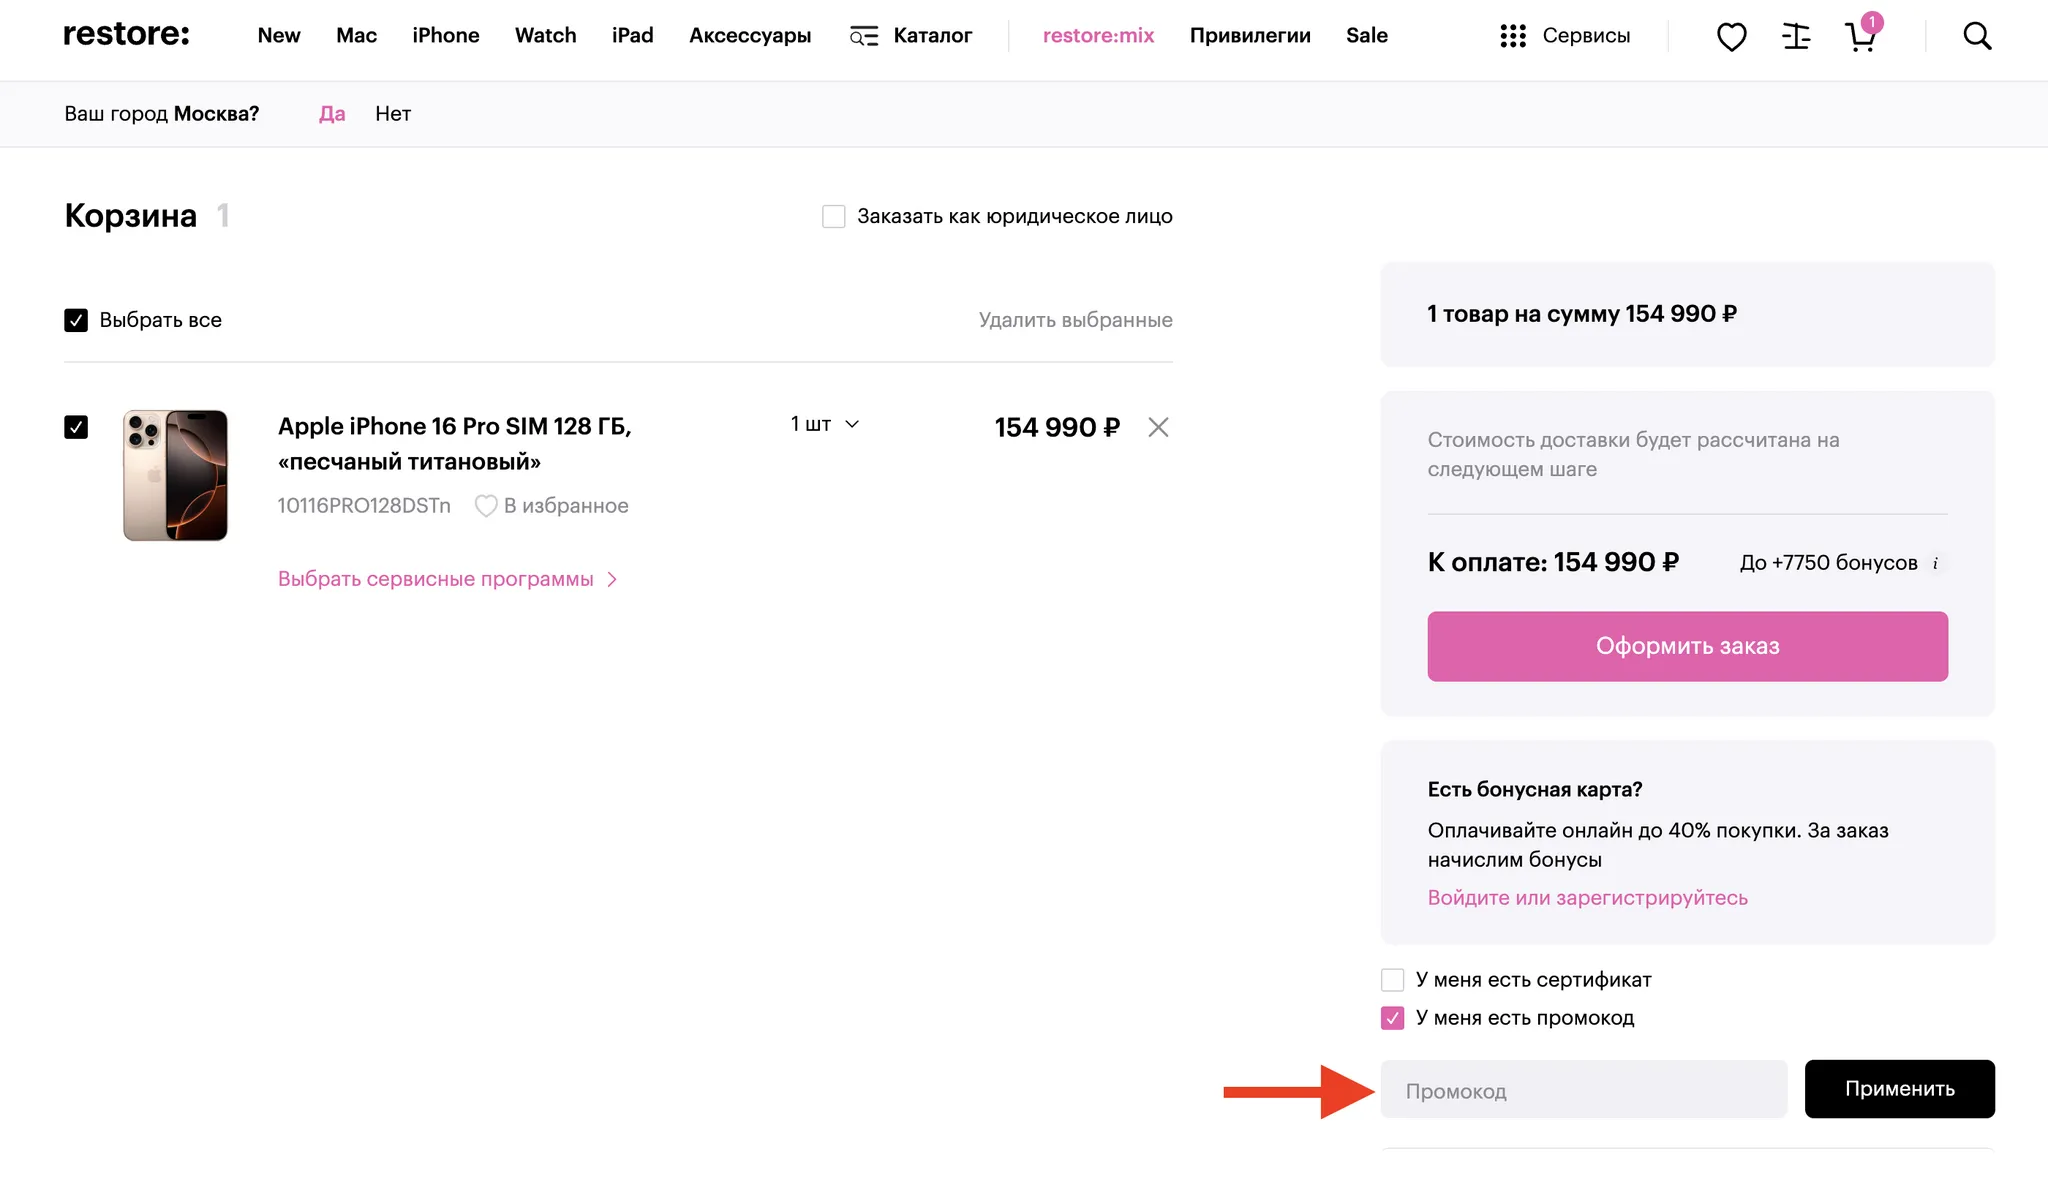Focus the Промокод input field
This screenshot has width=2048, height=1179.
tap(1584, 1089)
